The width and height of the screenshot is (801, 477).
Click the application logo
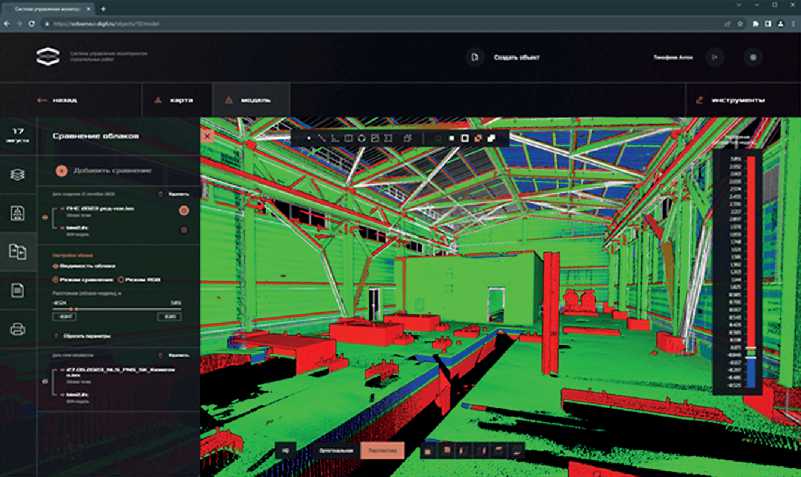click(48, 56)
